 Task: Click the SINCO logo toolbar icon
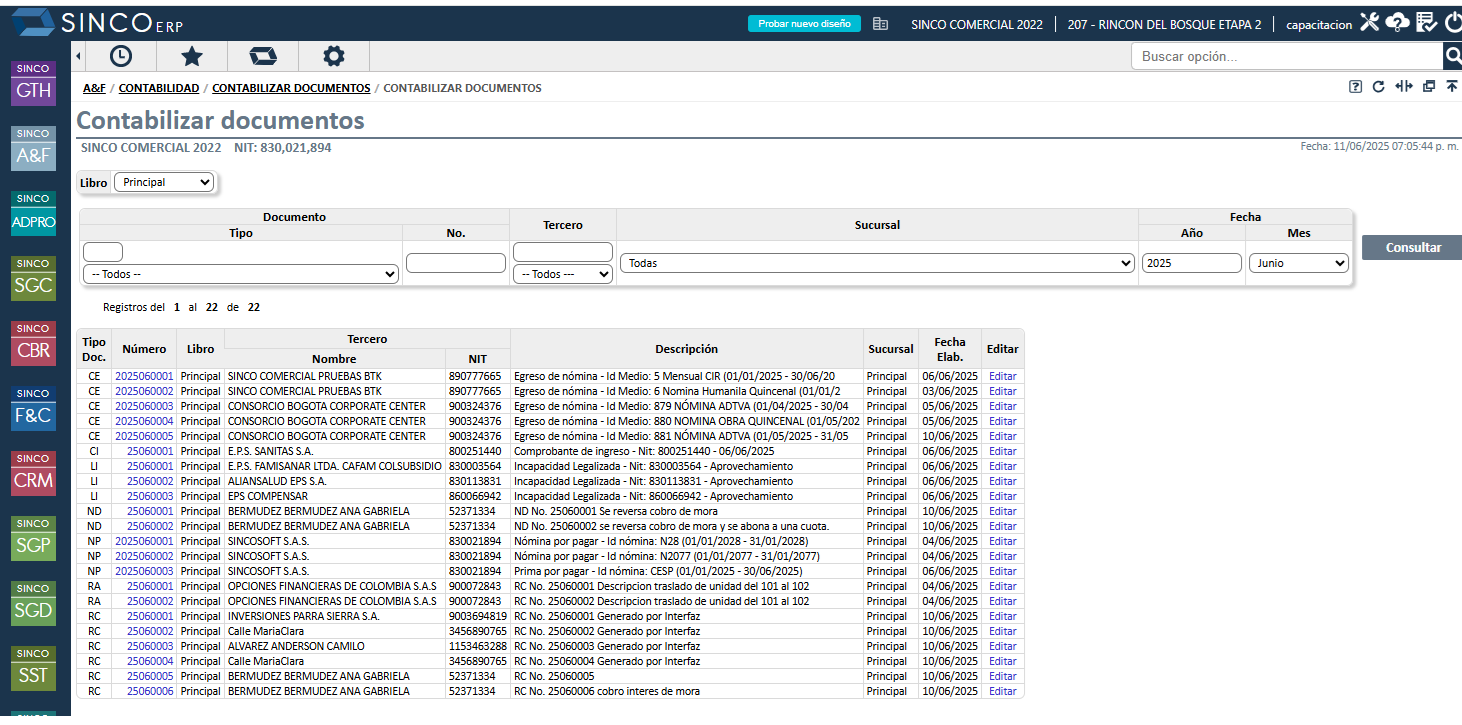tap(263, 56)
